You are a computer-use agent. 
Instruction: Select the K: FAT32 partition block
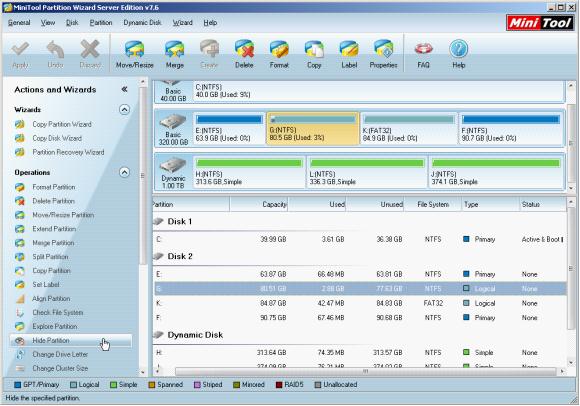tap(409, 128)
